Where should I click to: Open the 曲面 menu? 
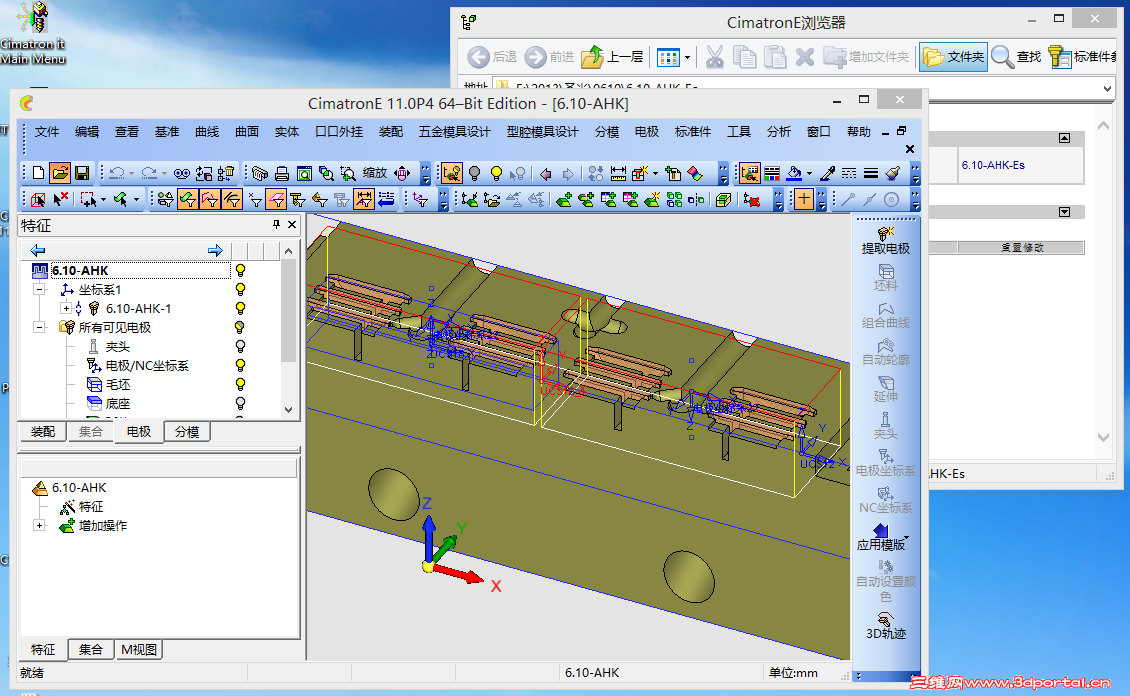[x=246, y=132]
